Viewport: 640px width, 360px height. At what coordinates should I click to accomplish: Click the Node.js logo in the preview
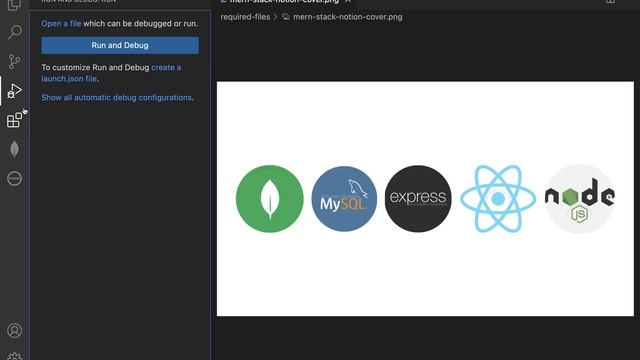point(580,199)
